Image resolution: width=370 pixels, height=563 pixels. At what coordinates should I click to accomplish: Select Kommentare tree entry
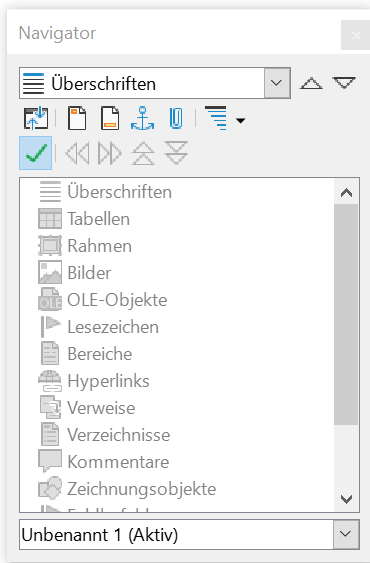pyautogui.click(x=118, y=462)
